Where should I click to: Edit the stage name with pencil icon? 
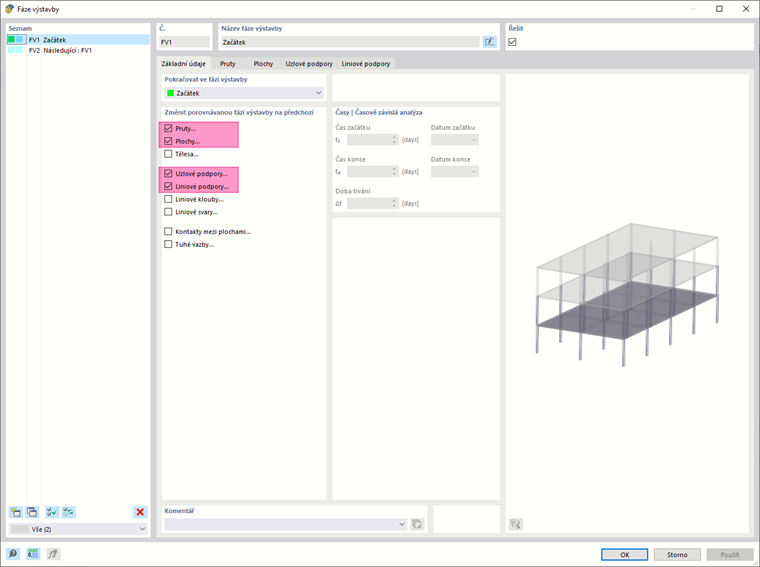click(x=490, y=42)
